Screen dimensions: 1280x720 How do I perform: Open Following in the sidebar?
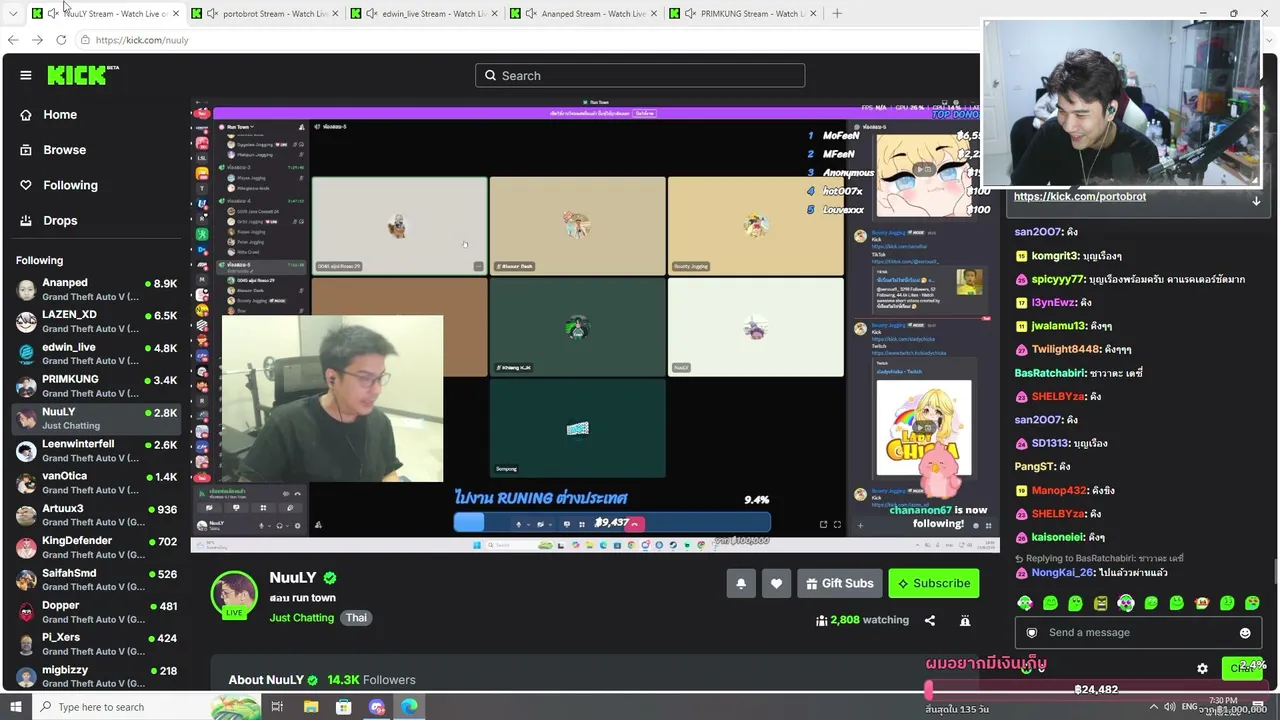pyautogui.click(x=70, y=185)
